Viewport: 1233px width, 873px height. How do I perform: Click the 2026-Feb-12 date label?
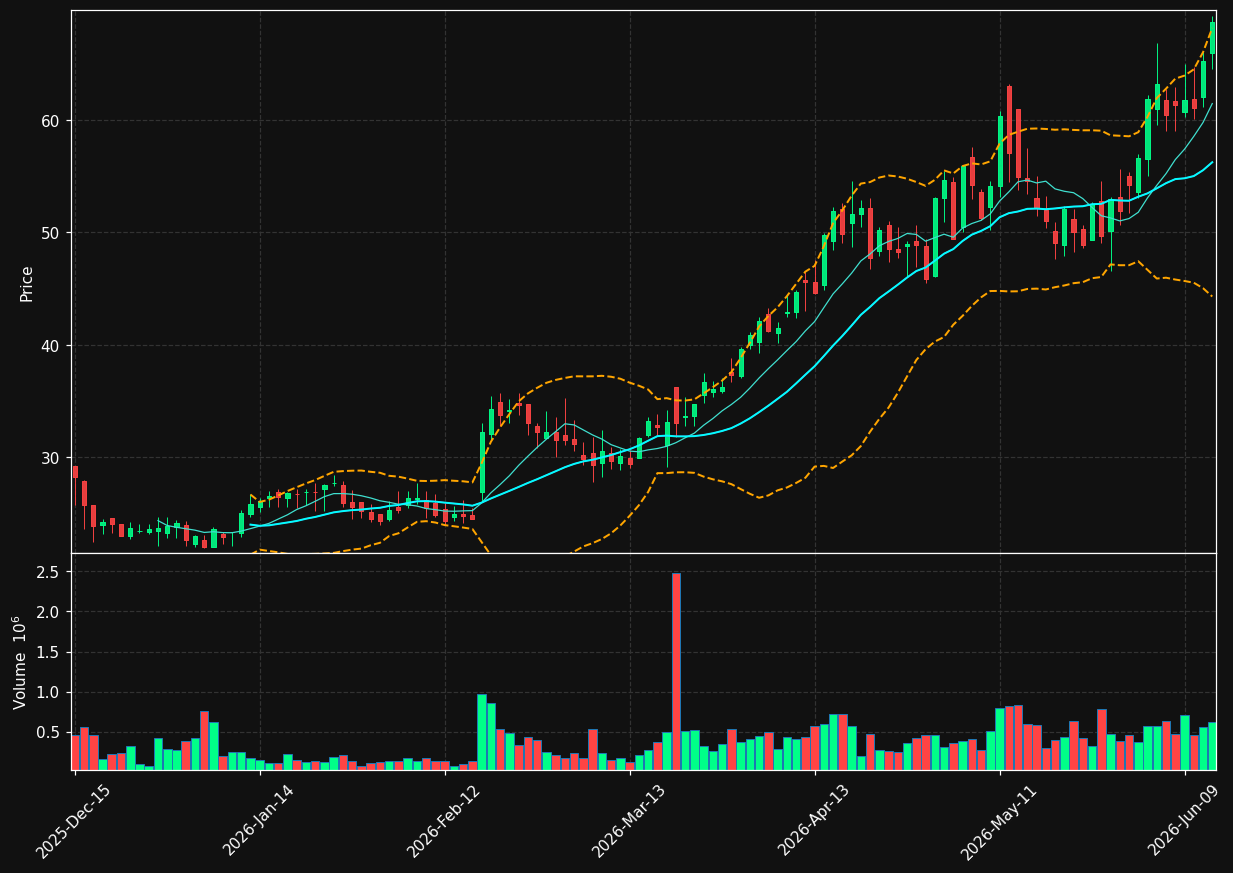coord(444,821)
